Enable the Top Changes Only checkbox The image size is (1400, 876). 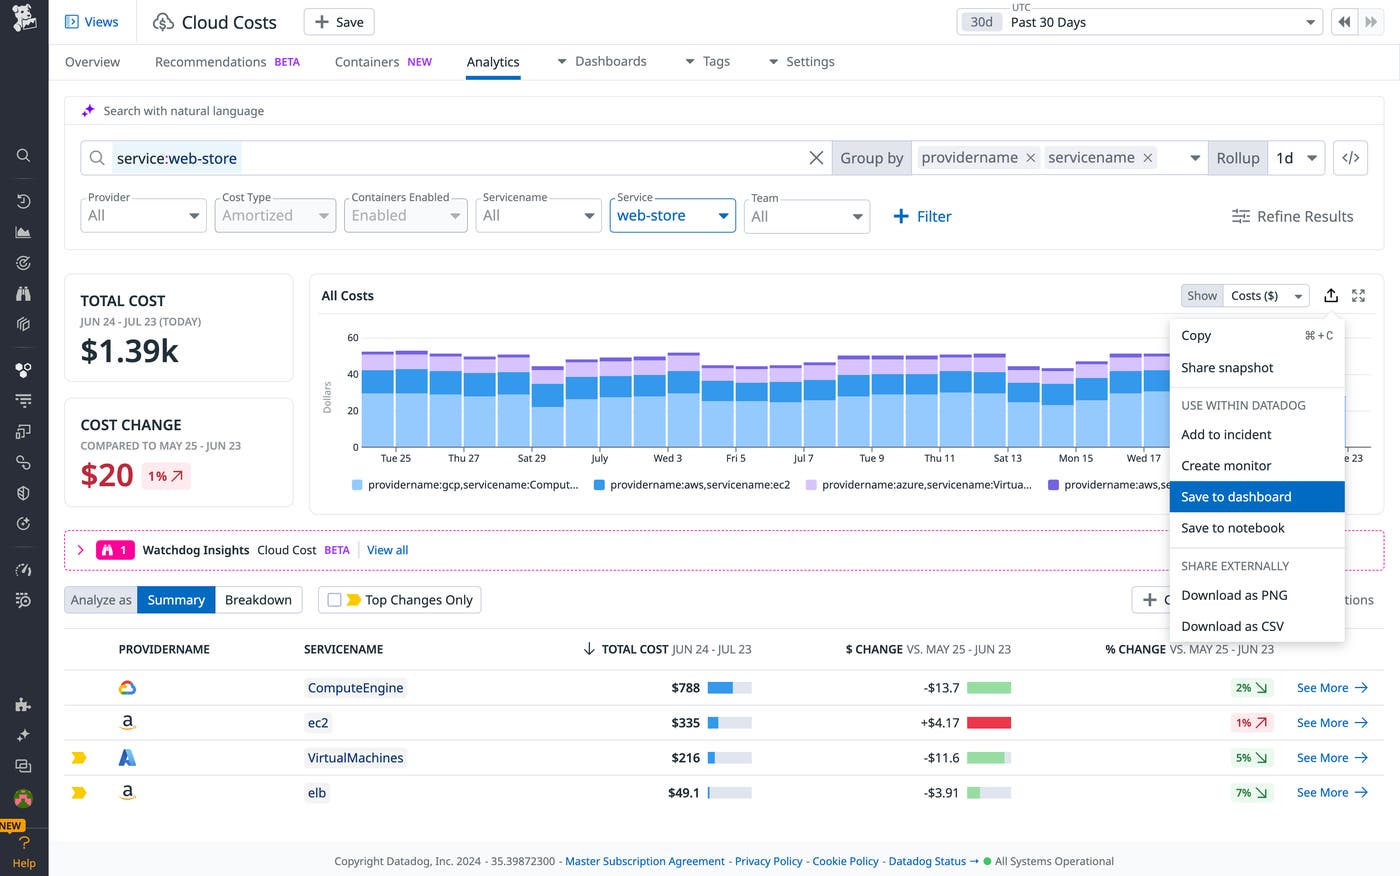(x=335, y=600)
